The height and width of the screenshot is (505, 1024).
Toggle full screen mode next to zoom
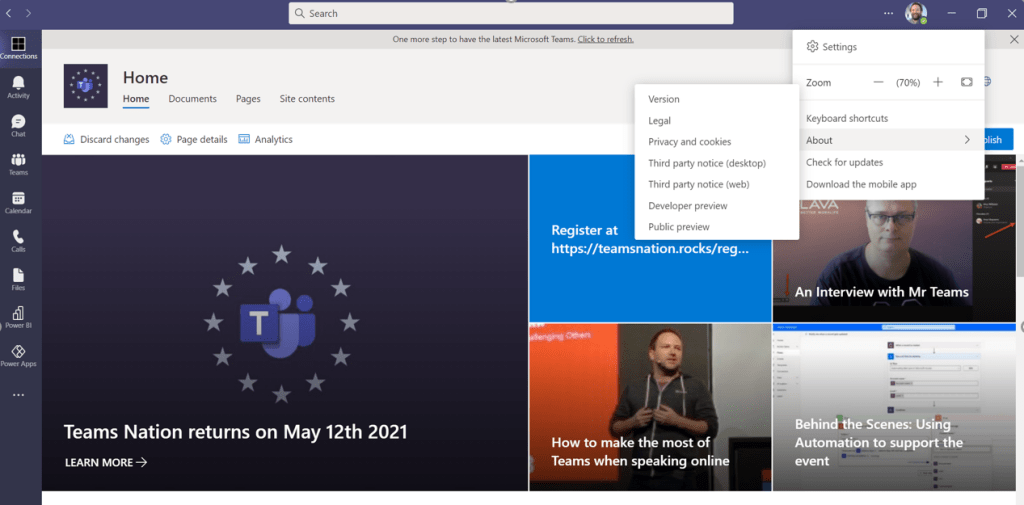[966, 82]
